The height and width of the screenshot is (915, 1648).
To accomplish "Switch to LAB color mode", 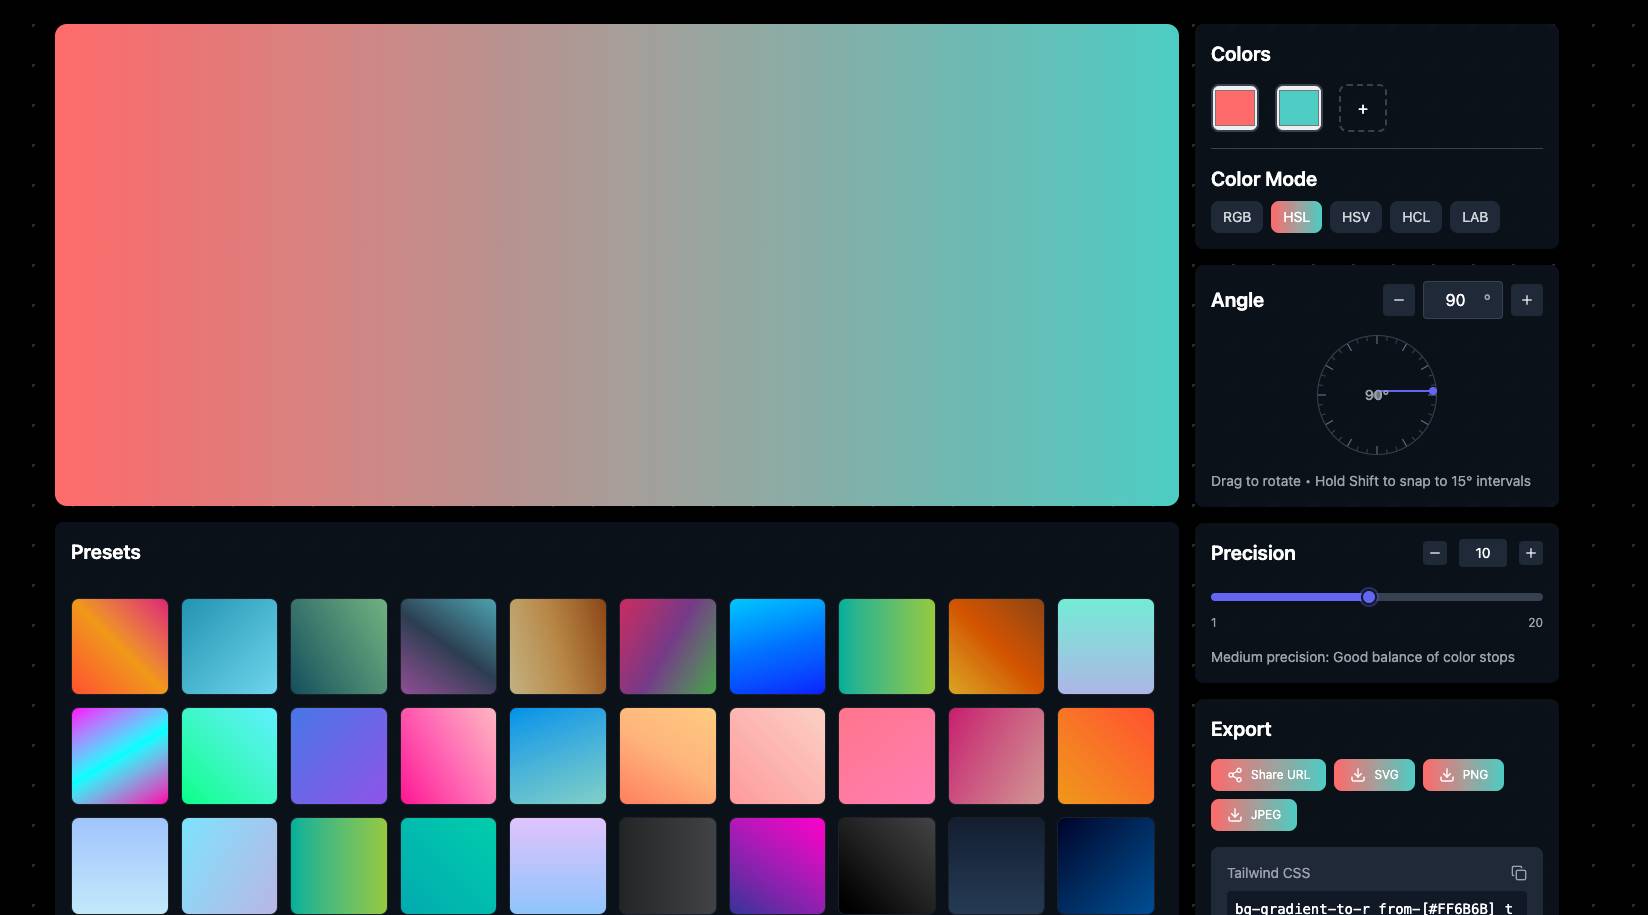I will point(1475,217).
